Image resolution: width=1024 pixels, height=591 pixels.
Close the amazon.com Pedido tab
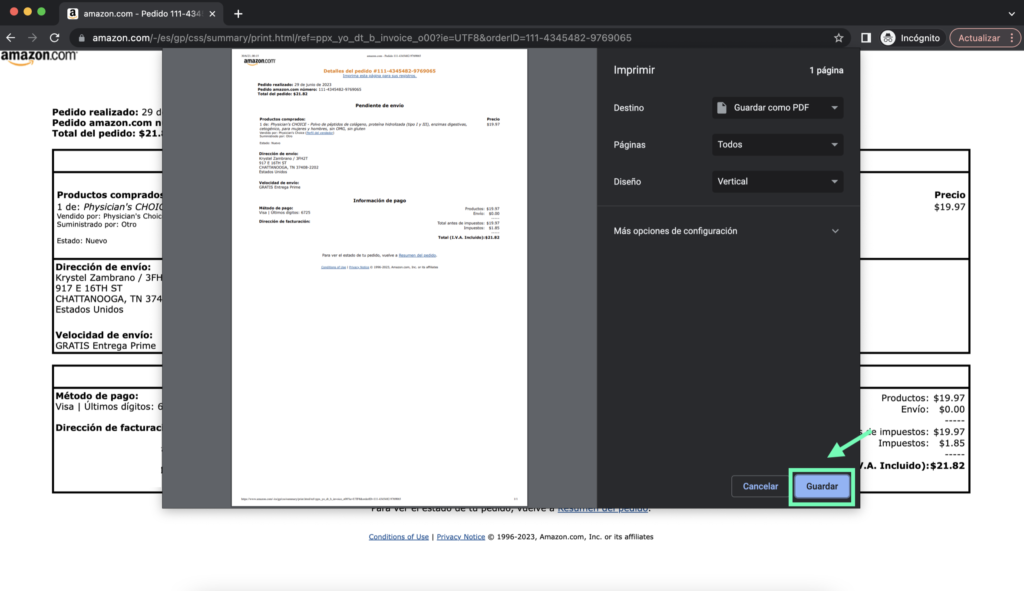[211, 14]
